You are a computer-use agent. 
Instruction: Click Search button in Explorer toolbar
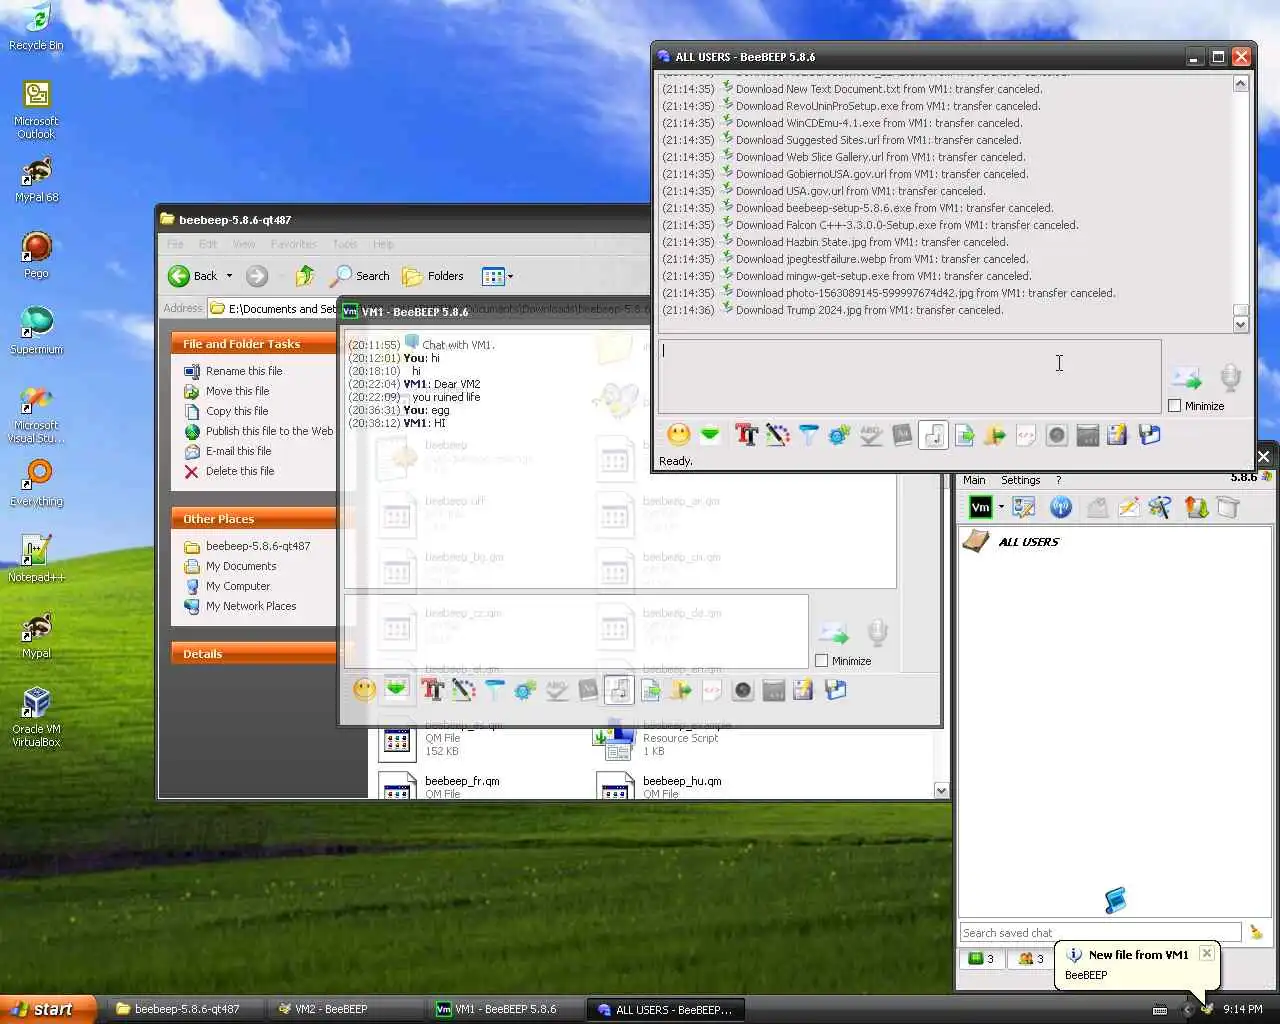[x=360, y=276]
